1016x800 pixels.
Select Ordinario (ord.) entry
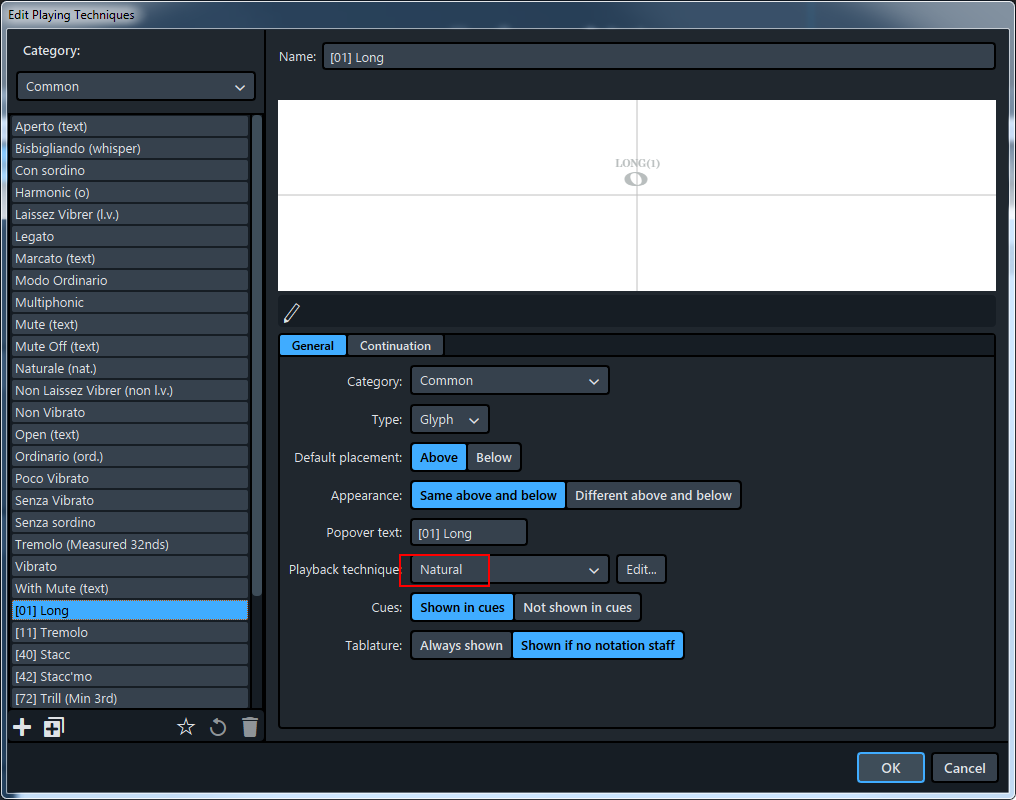click(130, 457)
